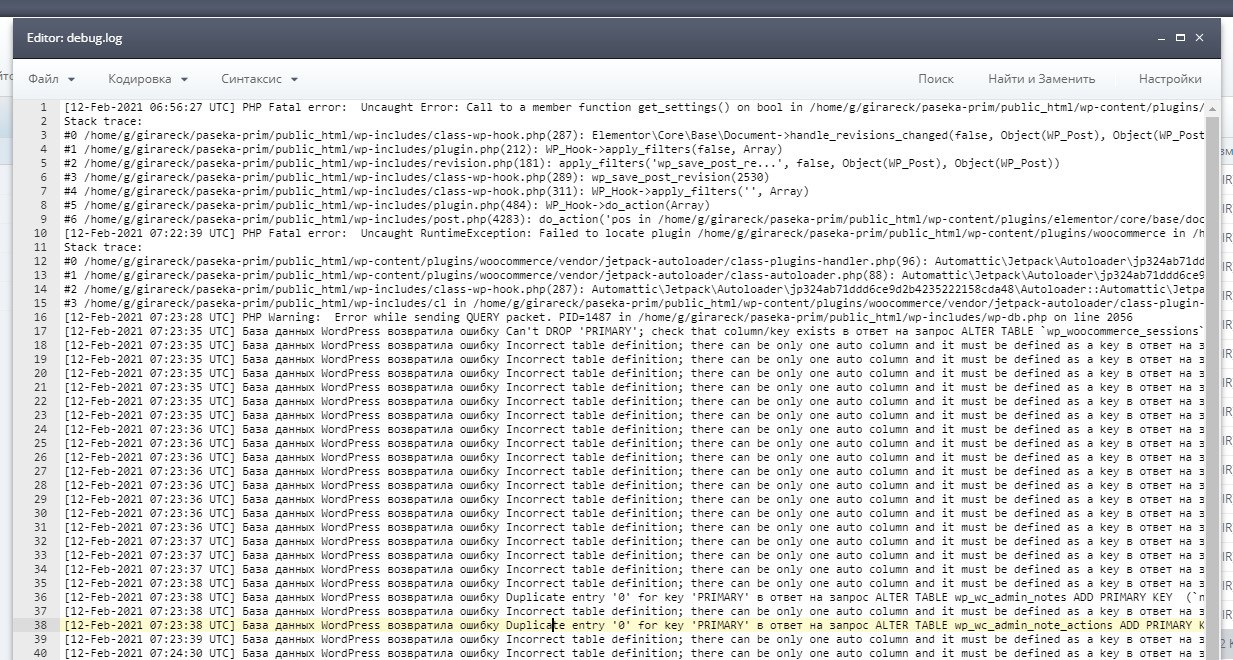Click the '07:24:30 UTC' log line
1233x660 pixels.
pos(635,653)
